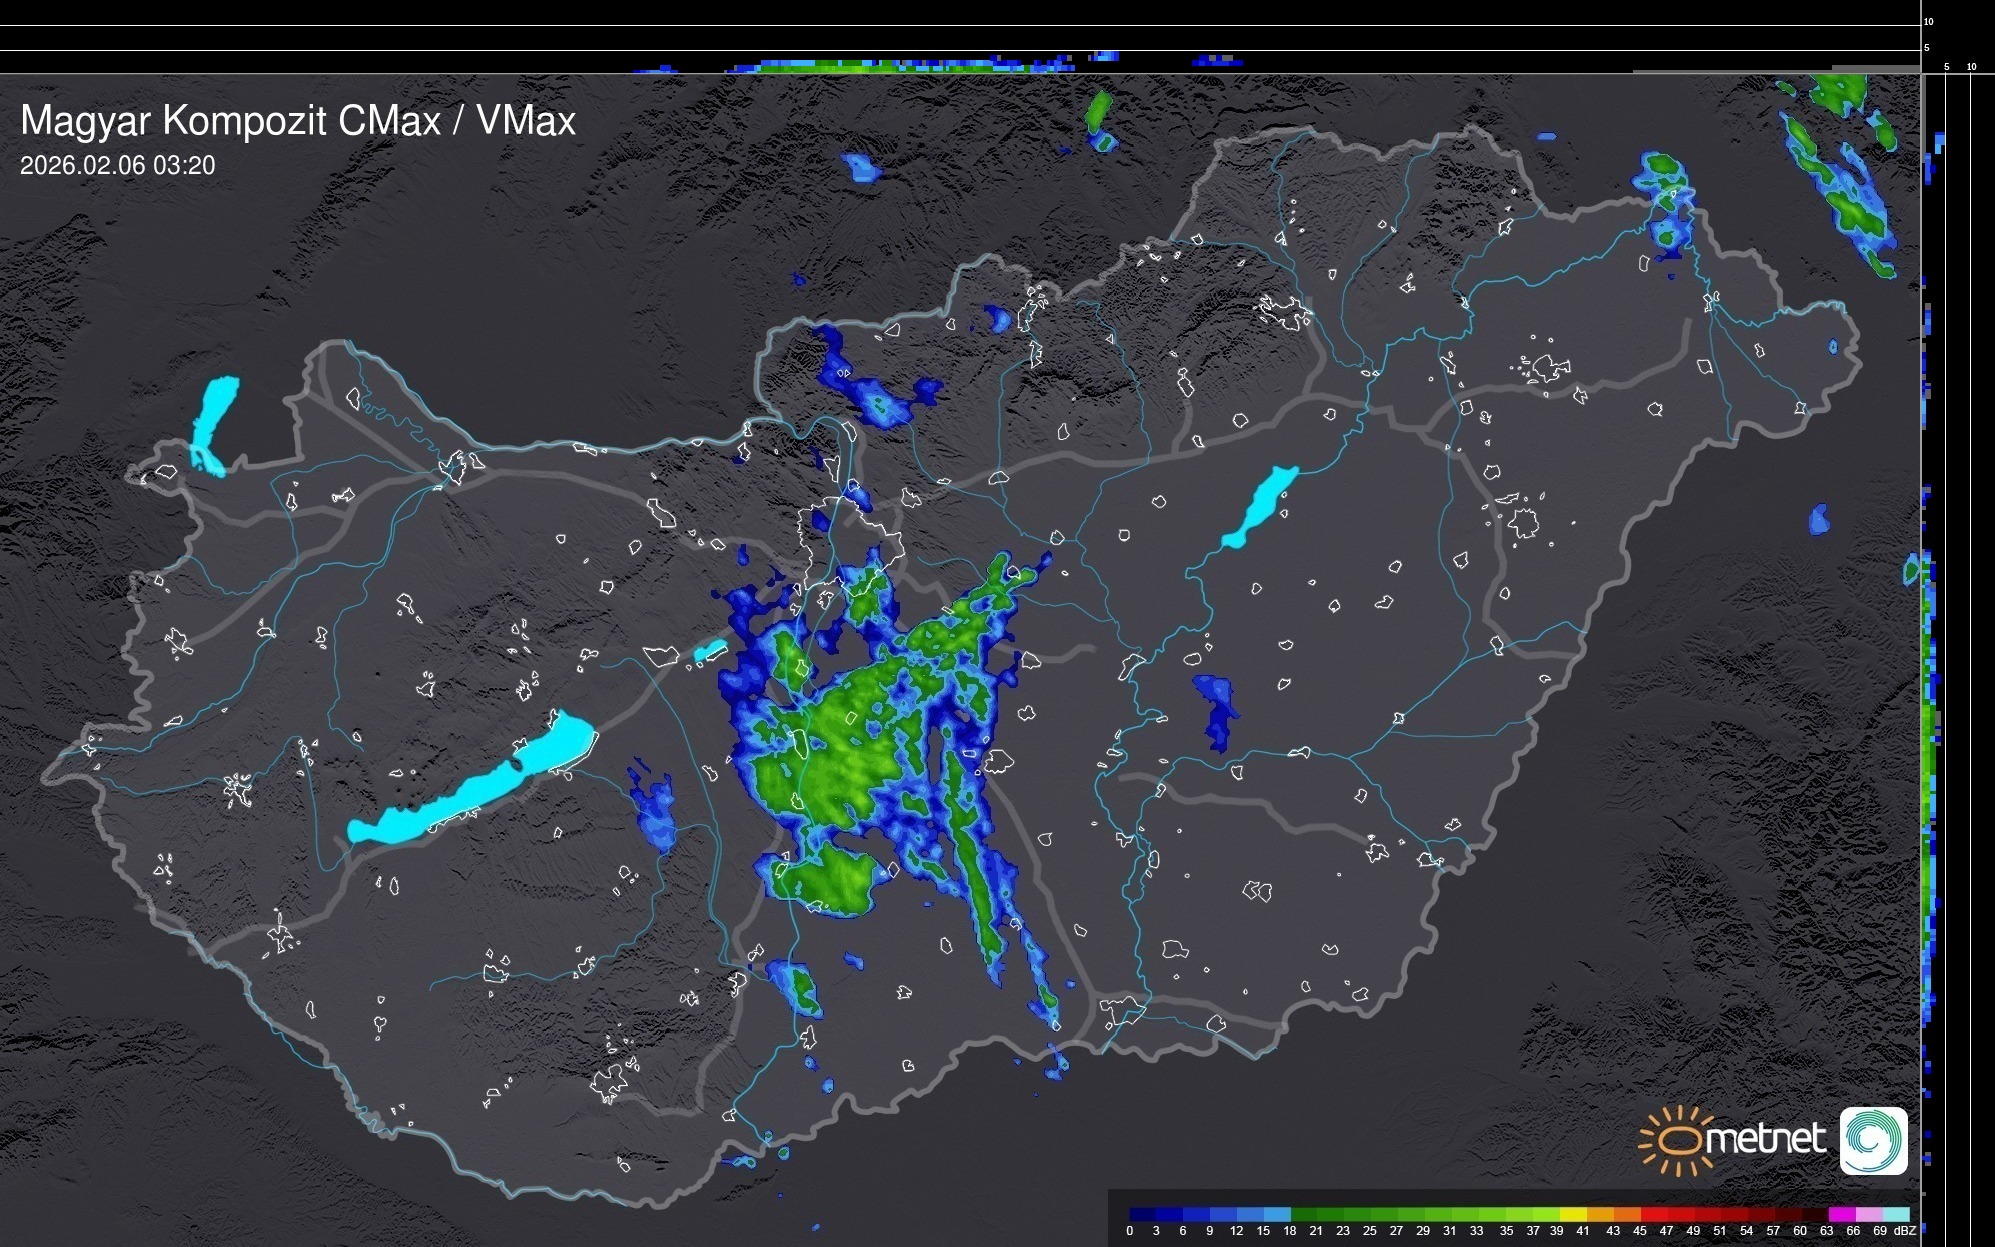This screenshot has height=1247, width=1995.
Task: Click the teal swirl app icon
Action: point(1873,1141)
